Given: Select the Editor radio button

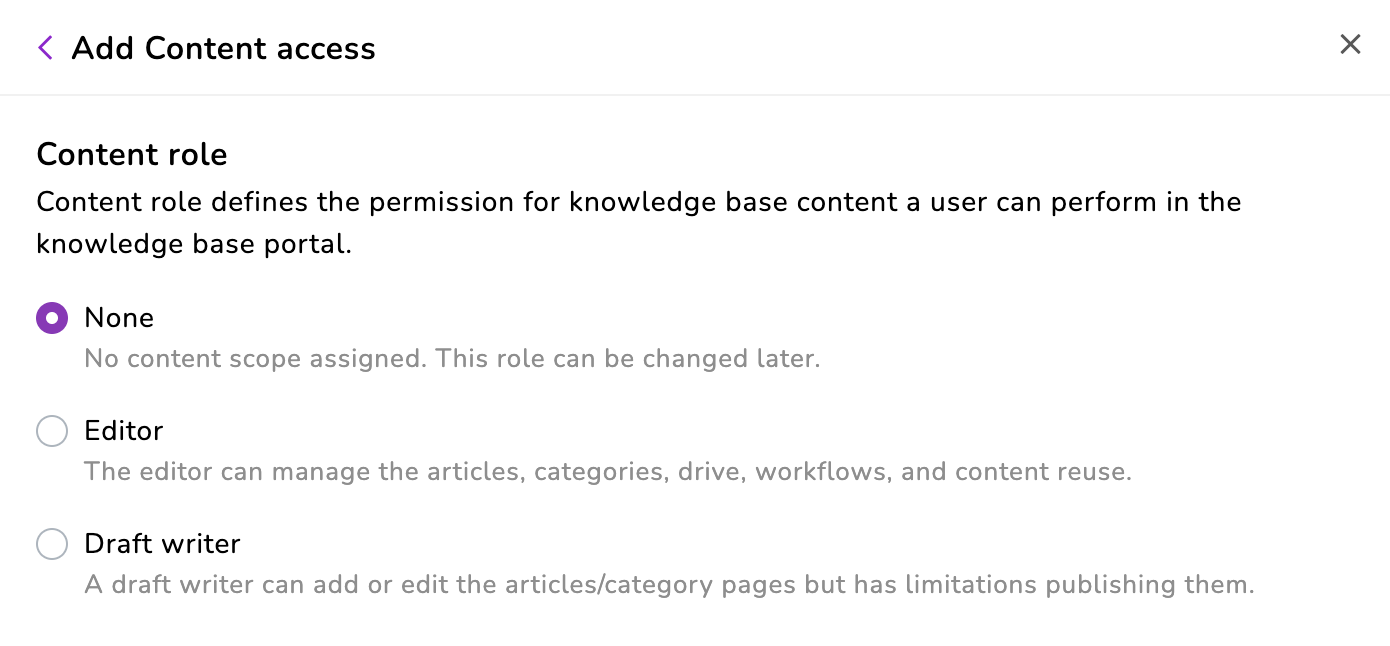Looking at the screenshot, I should 52,431.
